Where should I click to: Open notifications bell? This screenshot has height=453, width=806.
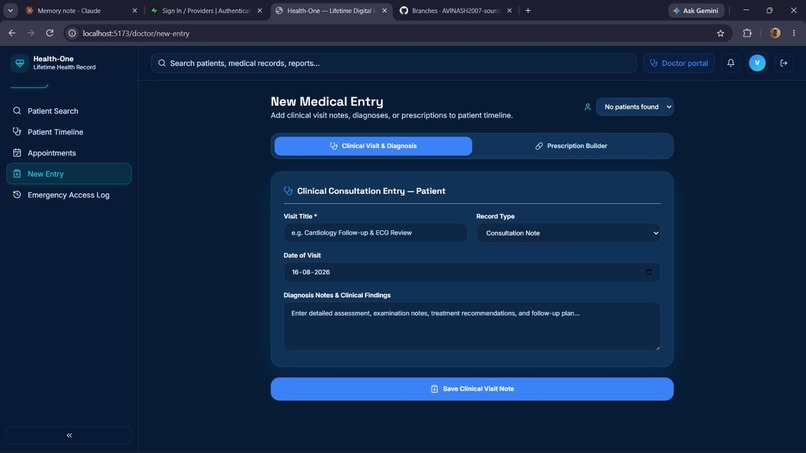tap(730, 63)
